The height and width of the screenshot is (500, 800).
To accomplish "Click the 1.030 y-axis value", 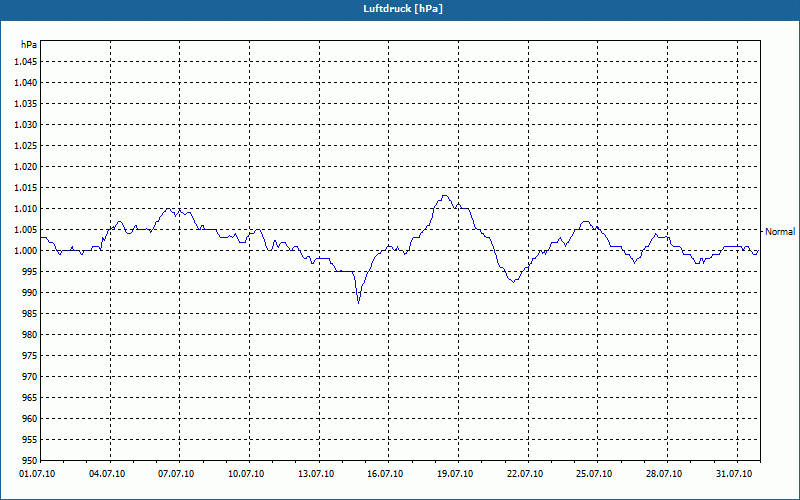I will tap(26, 124).
